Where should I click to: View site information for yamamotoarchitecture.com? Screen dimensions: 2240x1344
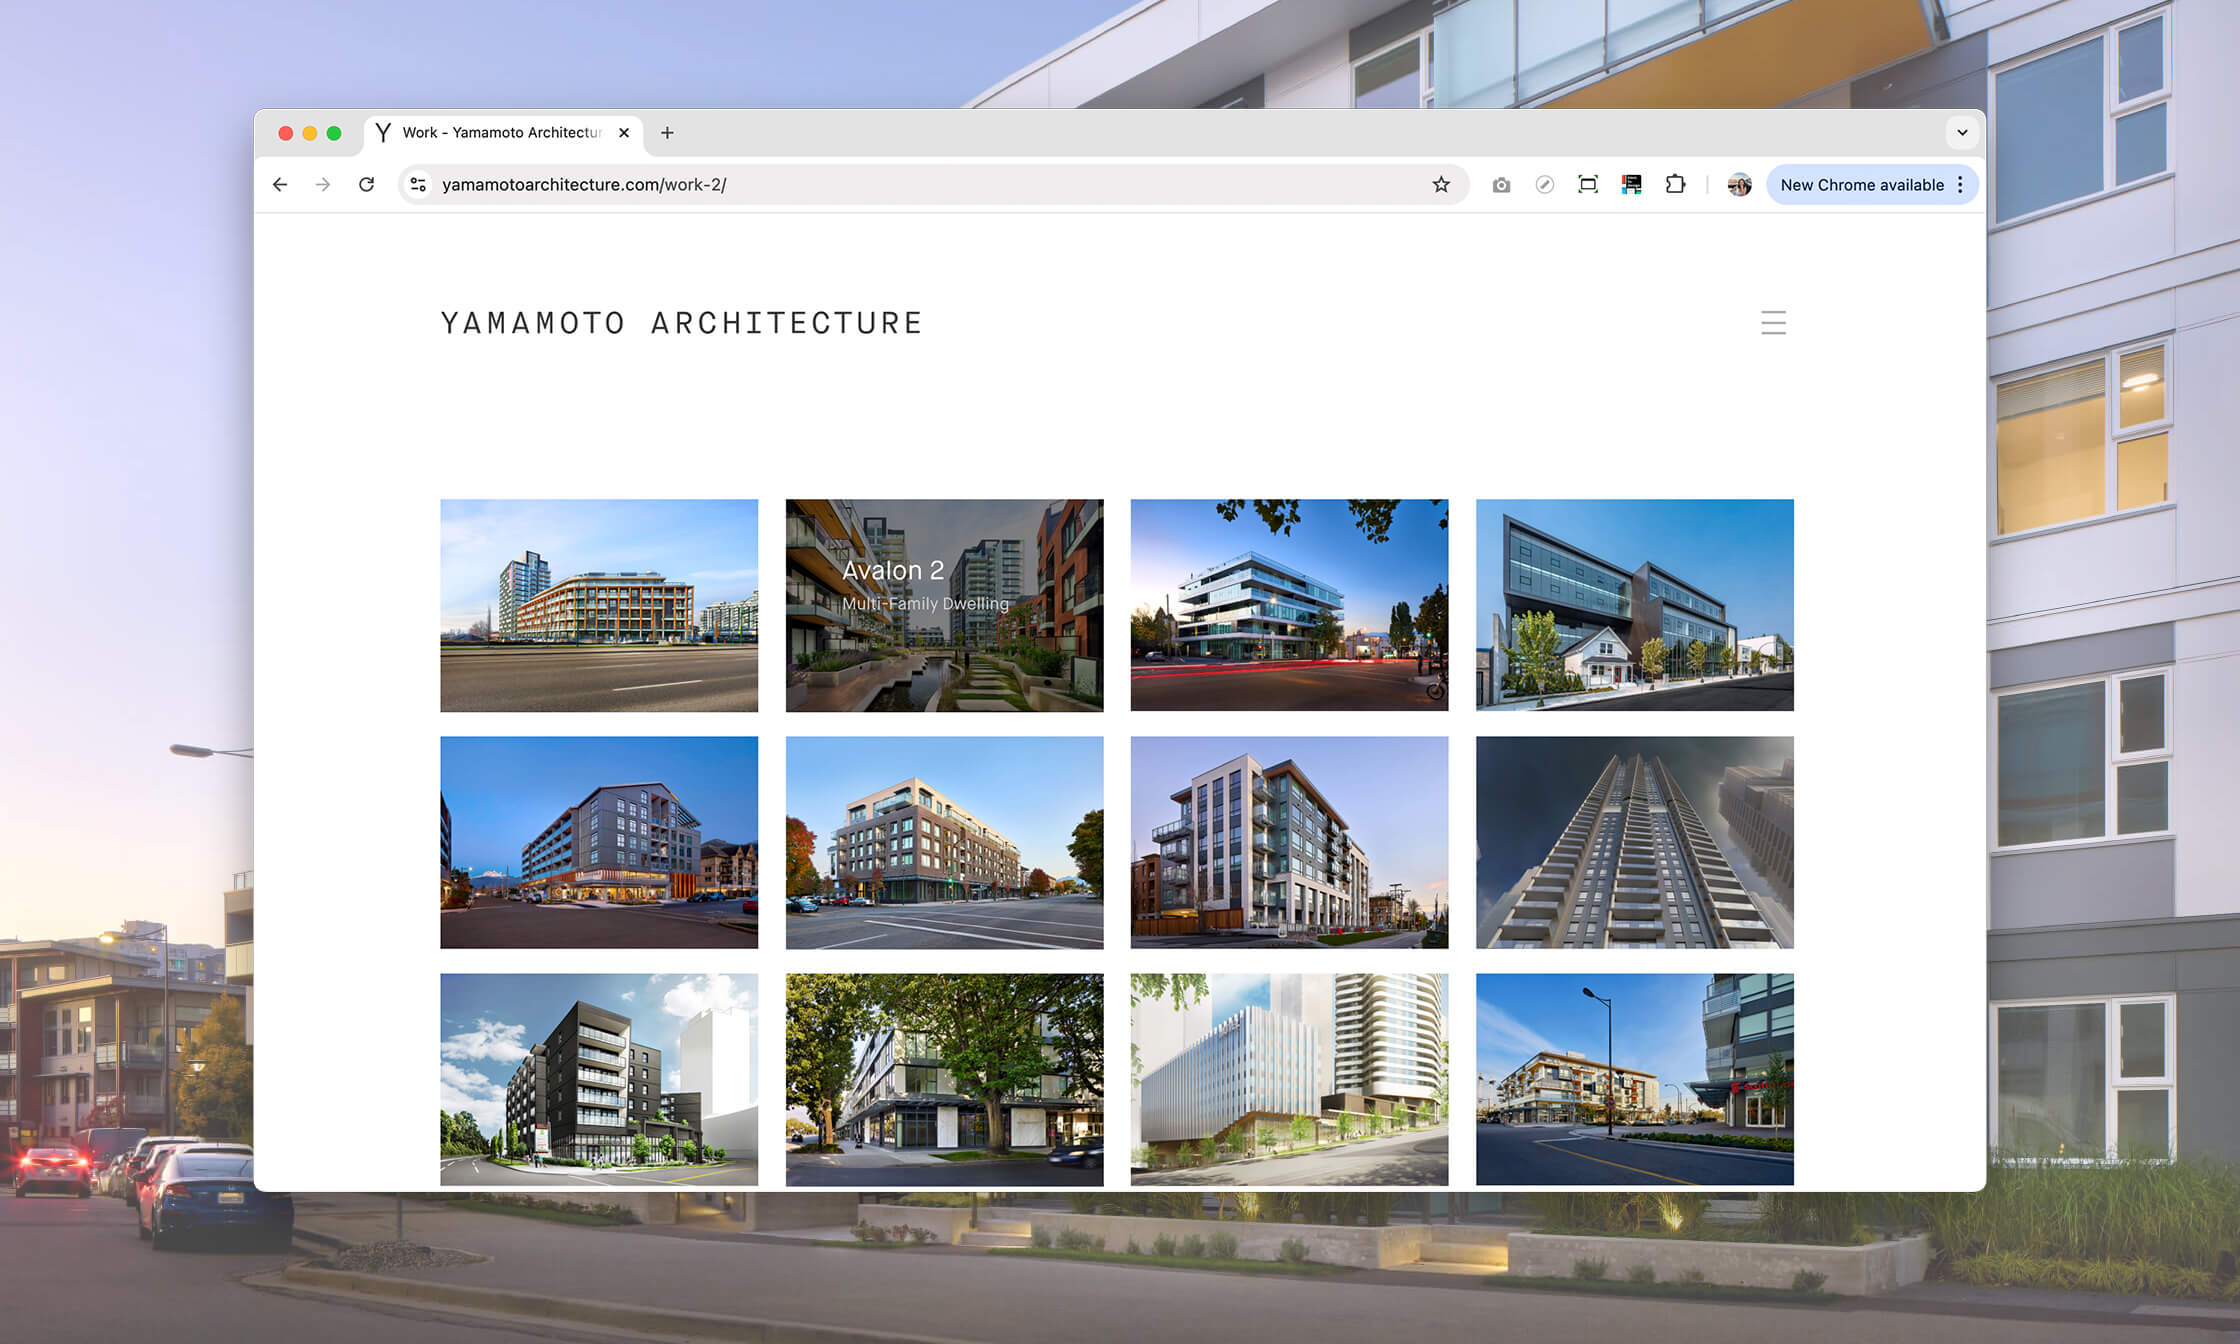(x=419, y=184)
